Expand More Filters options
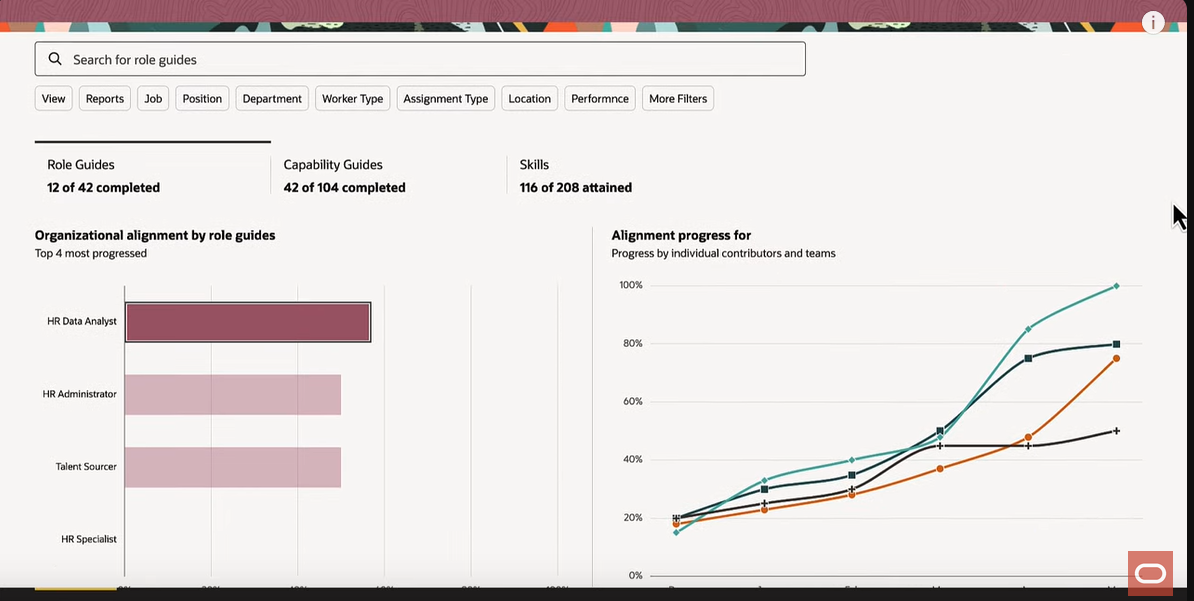The image size is (1194, 601). (677, 98)
